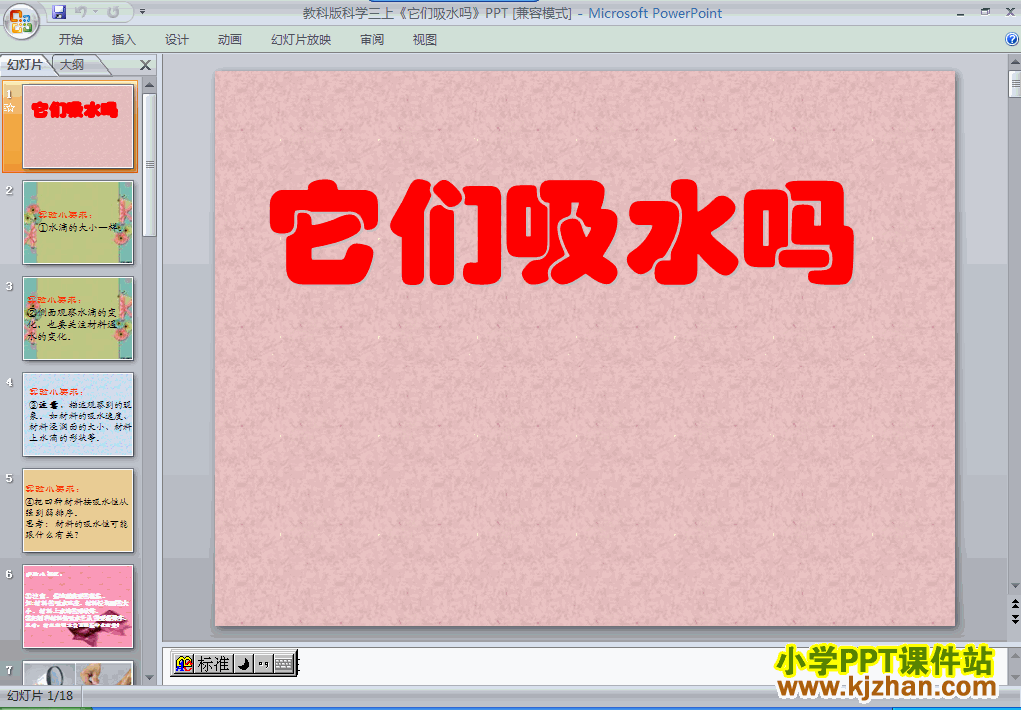Toggle the IME punctuation mode button
The height and width of the screenshot is (710, 1021).
pos(263,663)
